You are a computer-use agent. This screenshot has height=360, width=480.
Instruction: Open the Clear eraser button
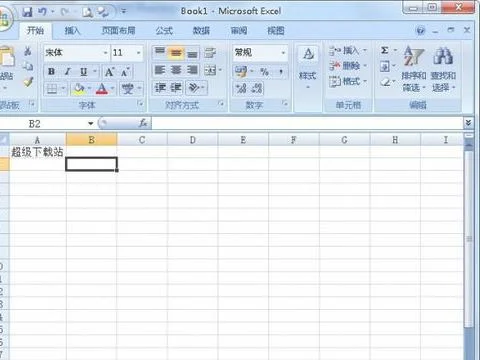pyautogui.click(x=385, y=82)
